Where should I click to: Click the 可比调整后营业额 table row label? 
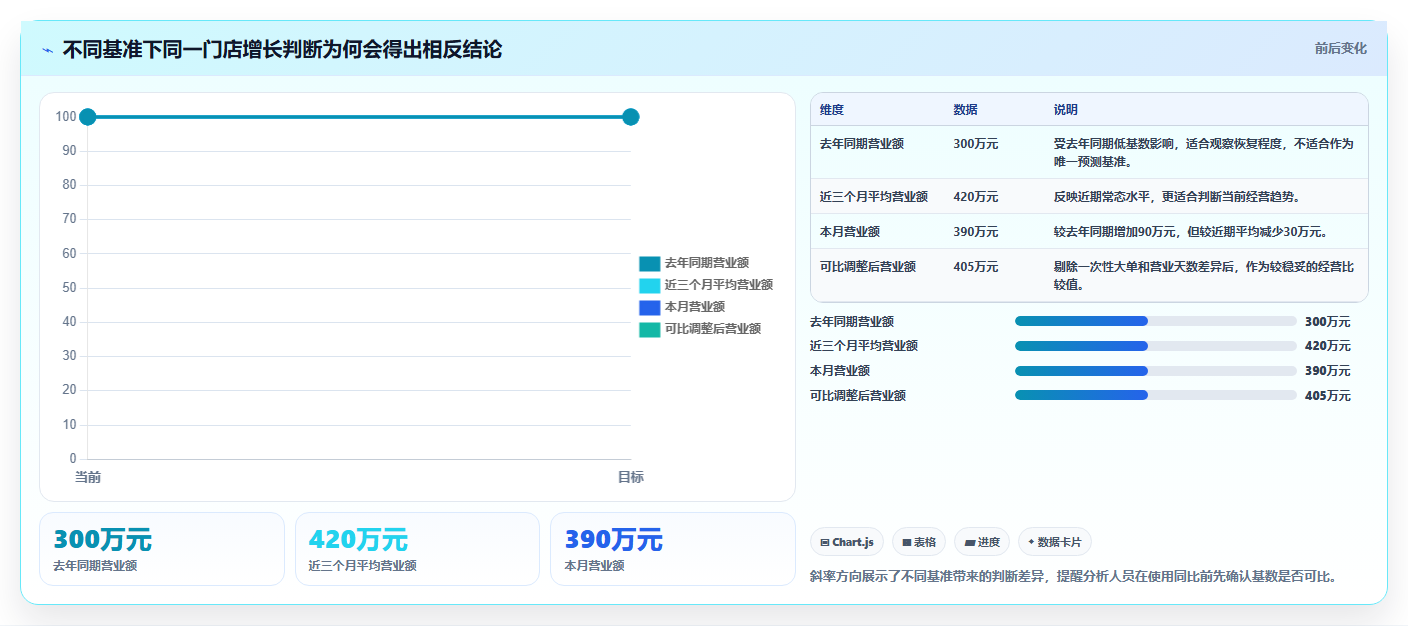click(x=868, y=267)
